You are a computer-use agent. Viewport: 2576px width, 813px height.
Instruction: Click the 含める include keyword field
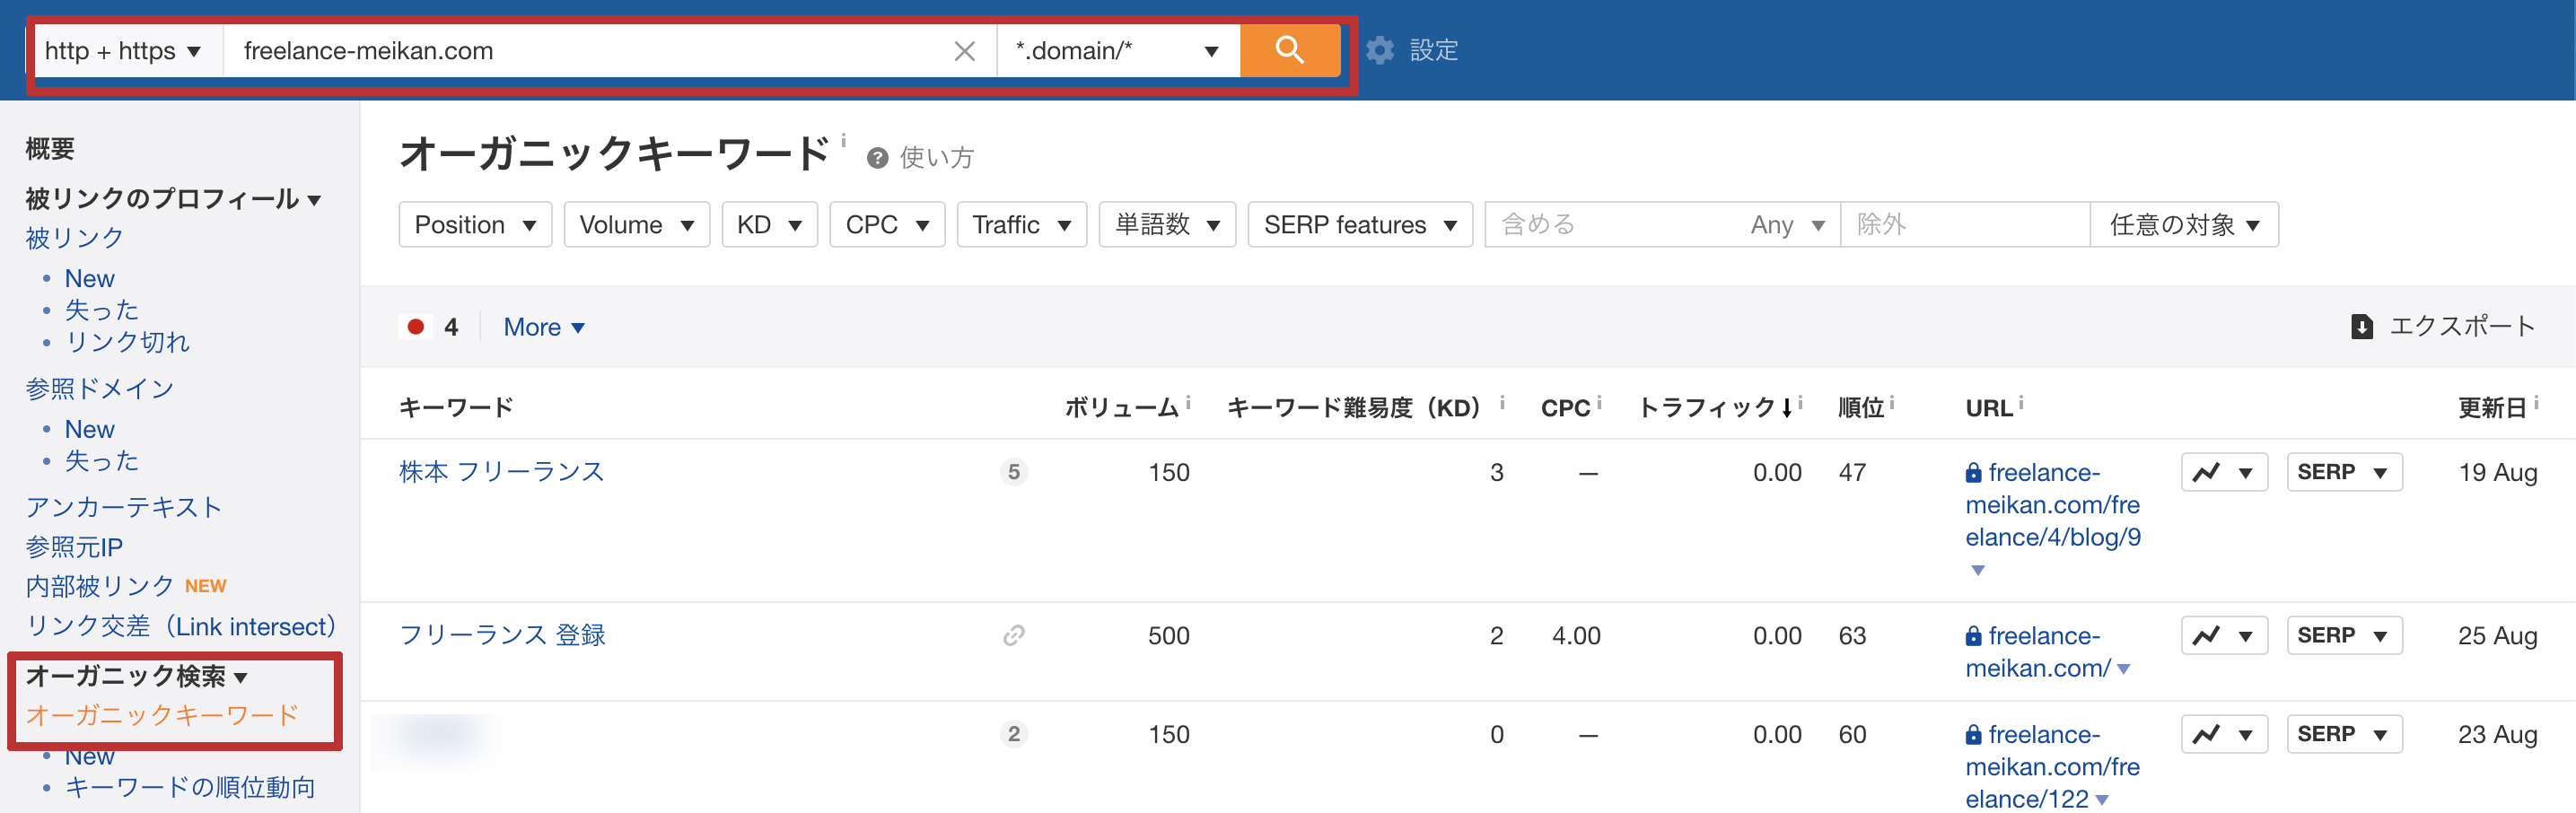coord(1615,225)
